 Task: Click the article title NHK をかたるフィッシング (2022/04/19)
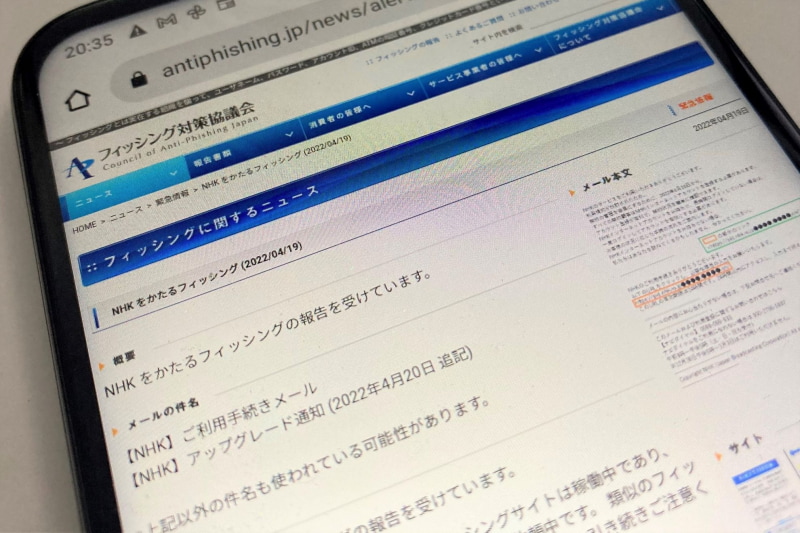[207, 277]
